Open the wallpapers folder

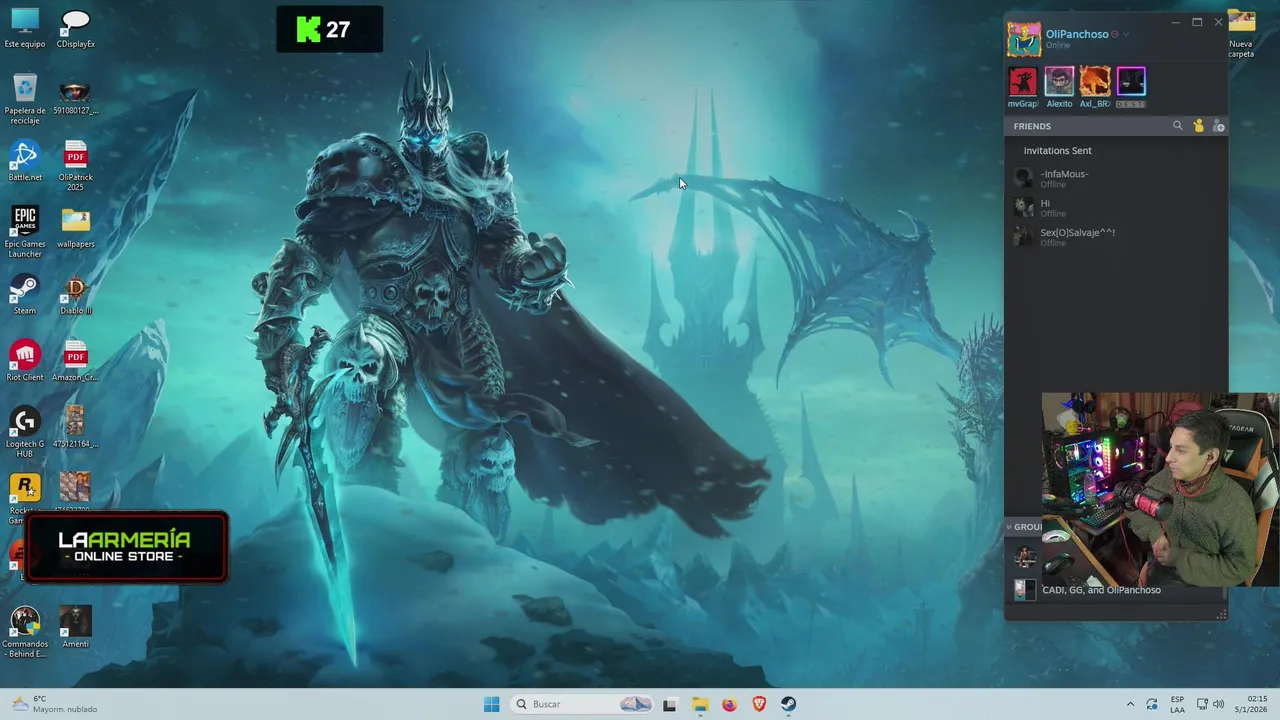coord(75,228)
